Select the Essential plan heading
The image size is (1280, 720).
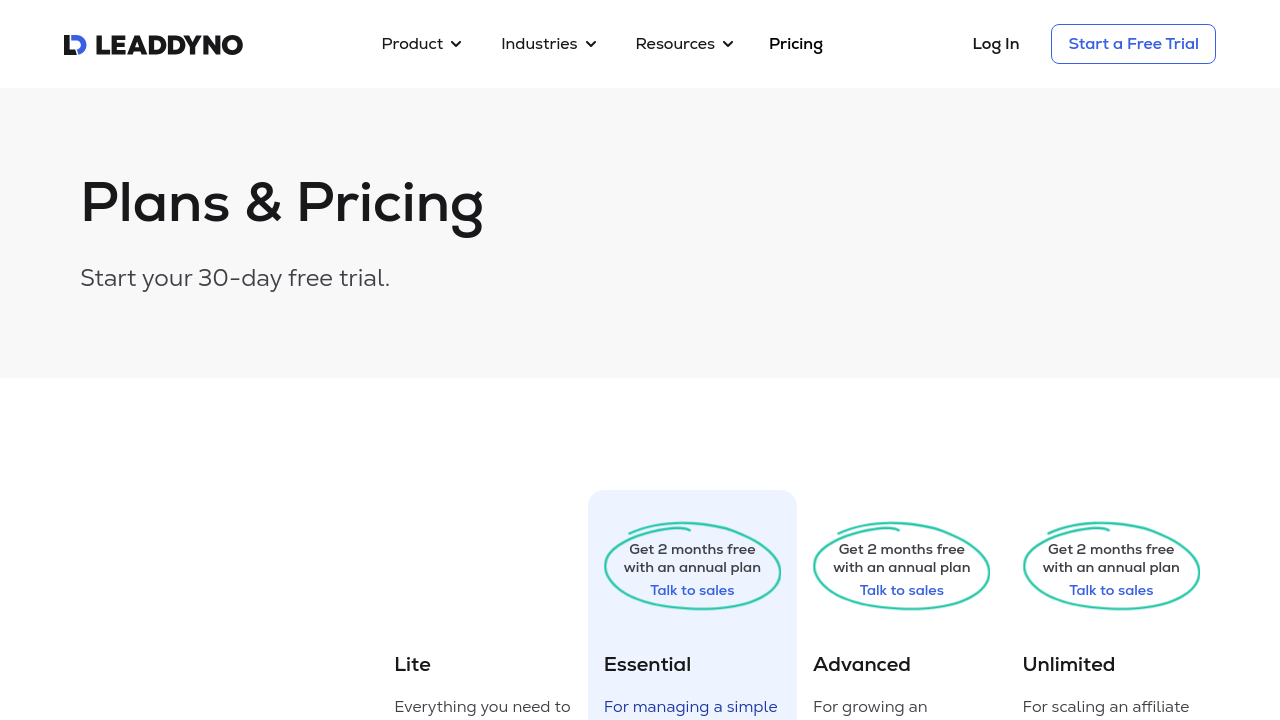pos(647,665)
